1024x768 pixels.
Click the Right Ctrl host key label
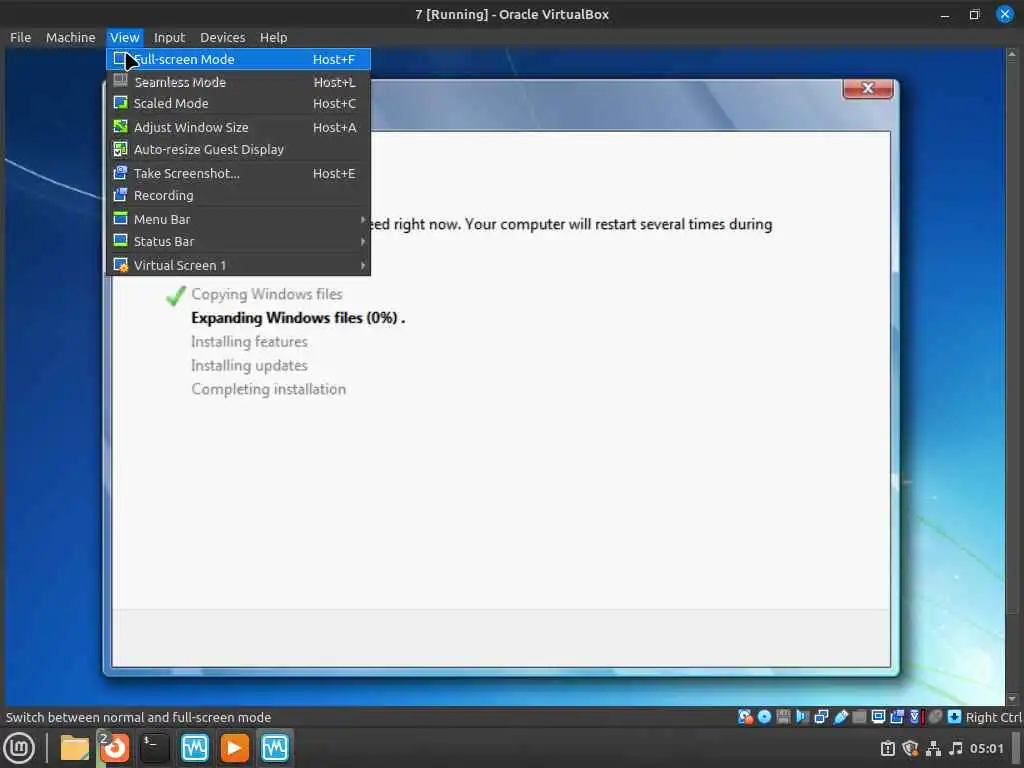click(x=993, y=717)
